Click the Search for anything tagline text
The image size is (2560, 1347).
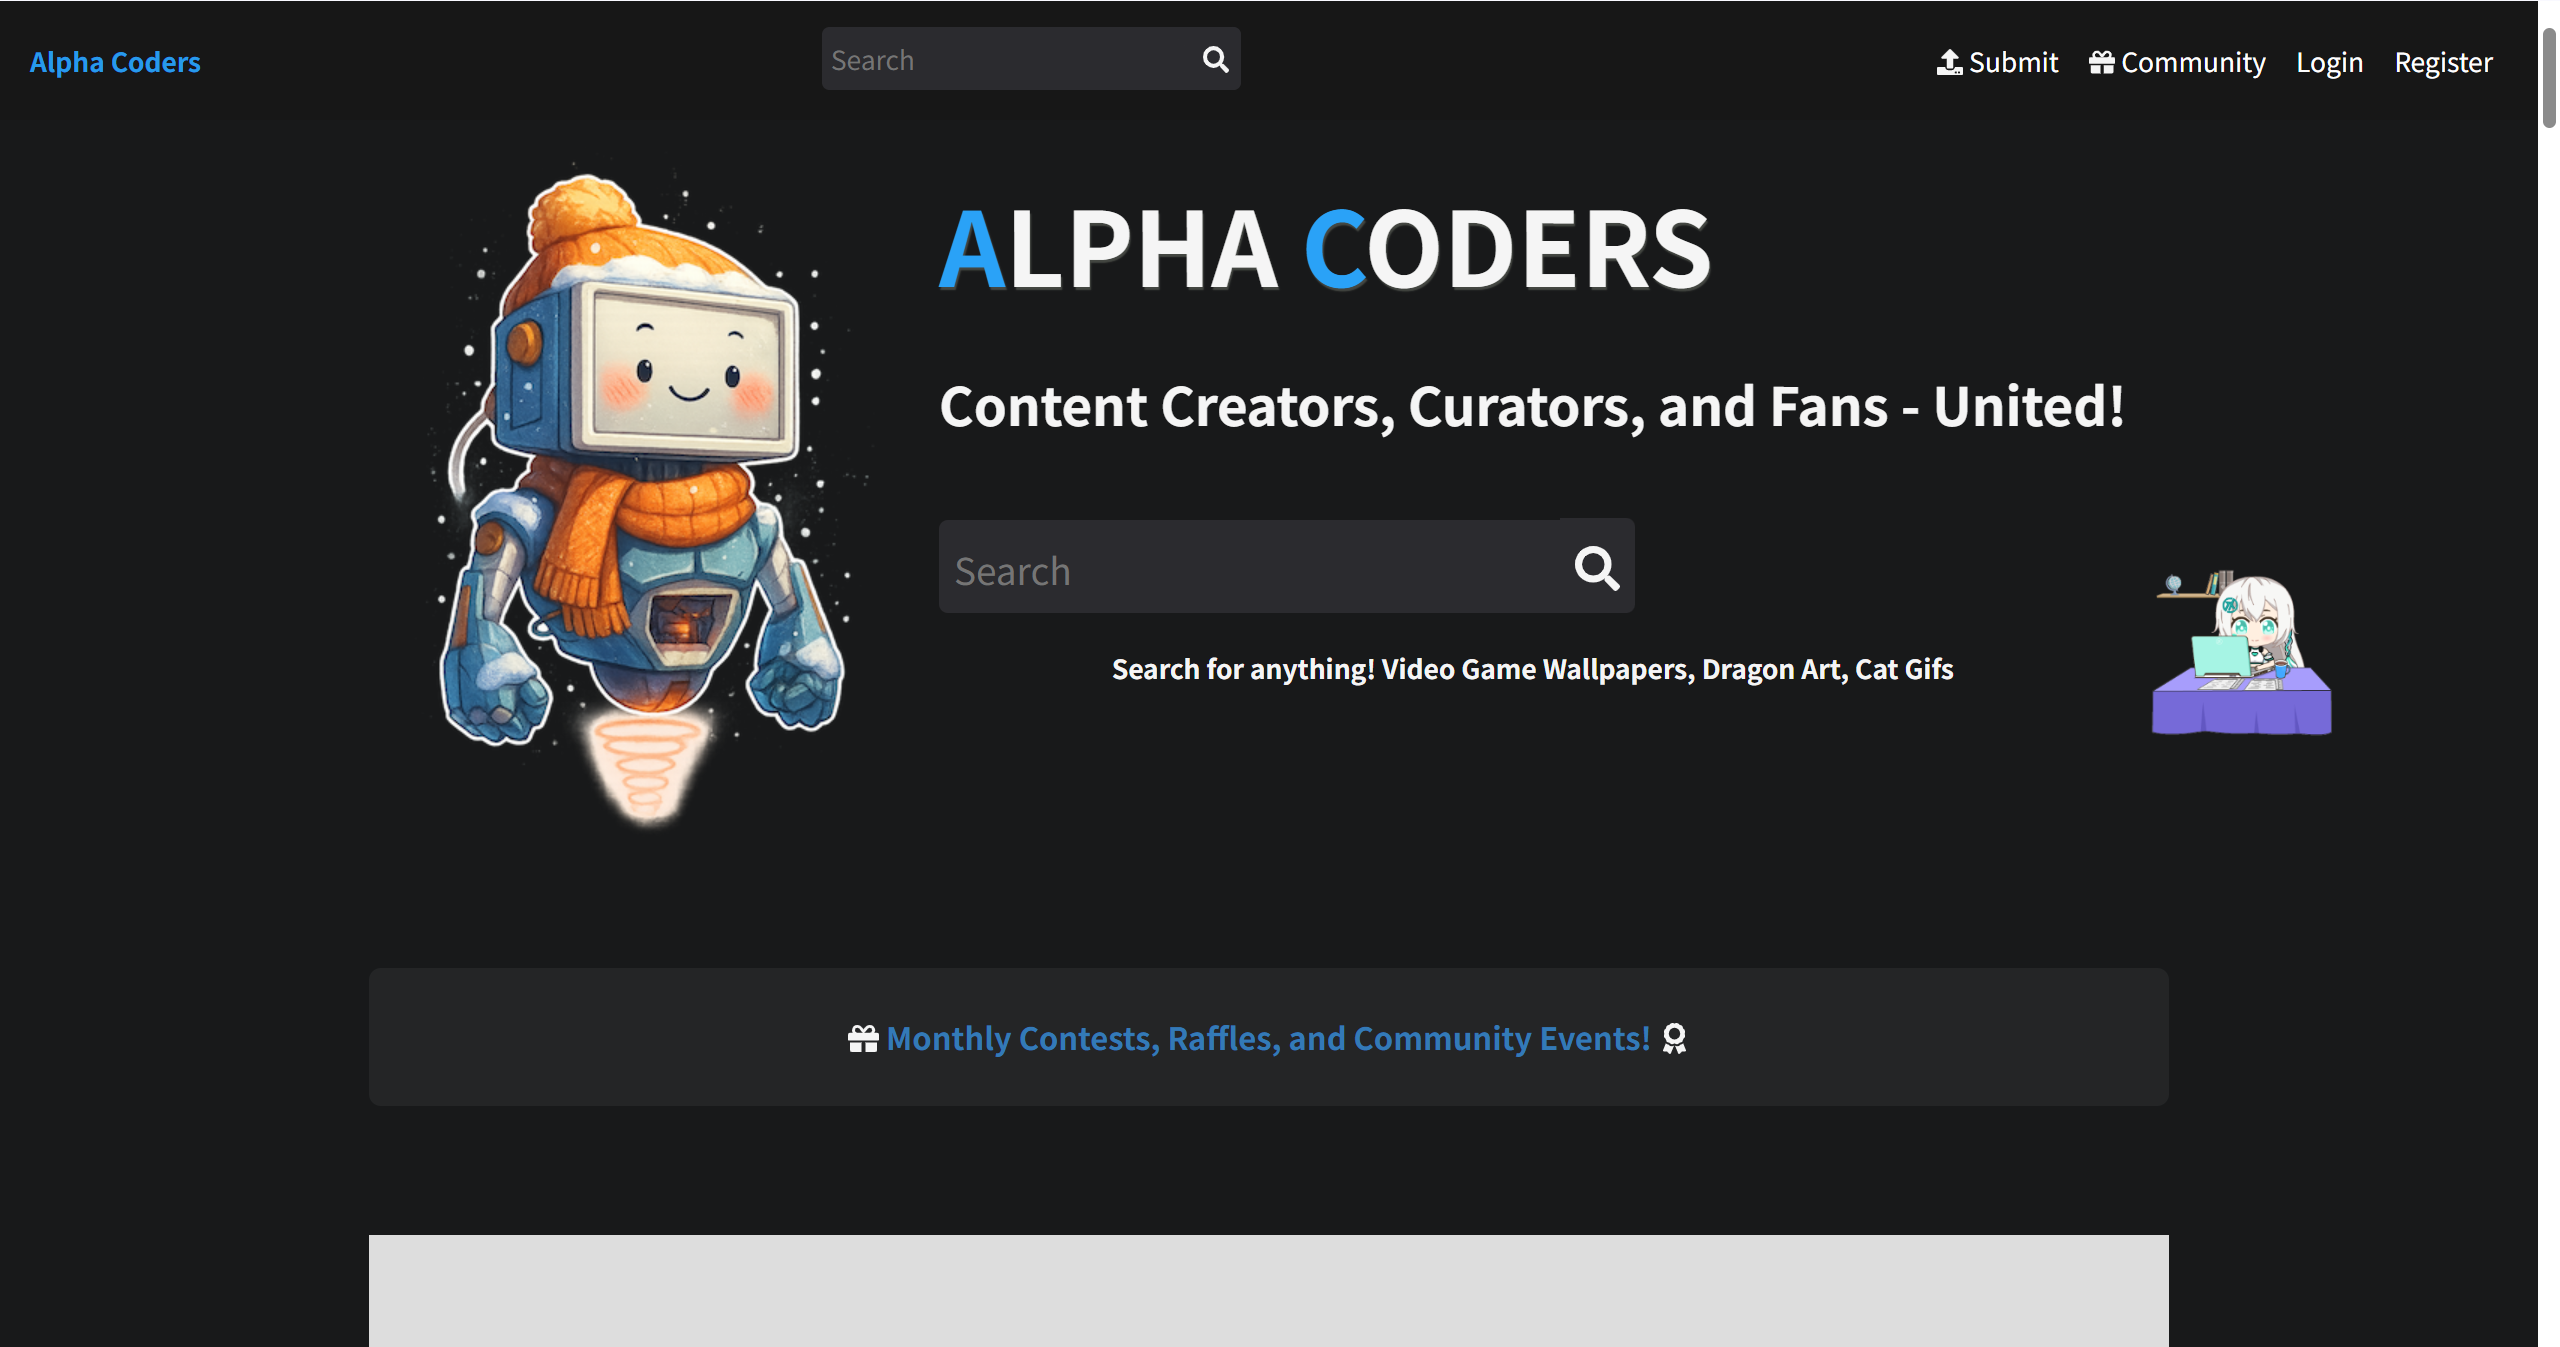(1532, 669)
